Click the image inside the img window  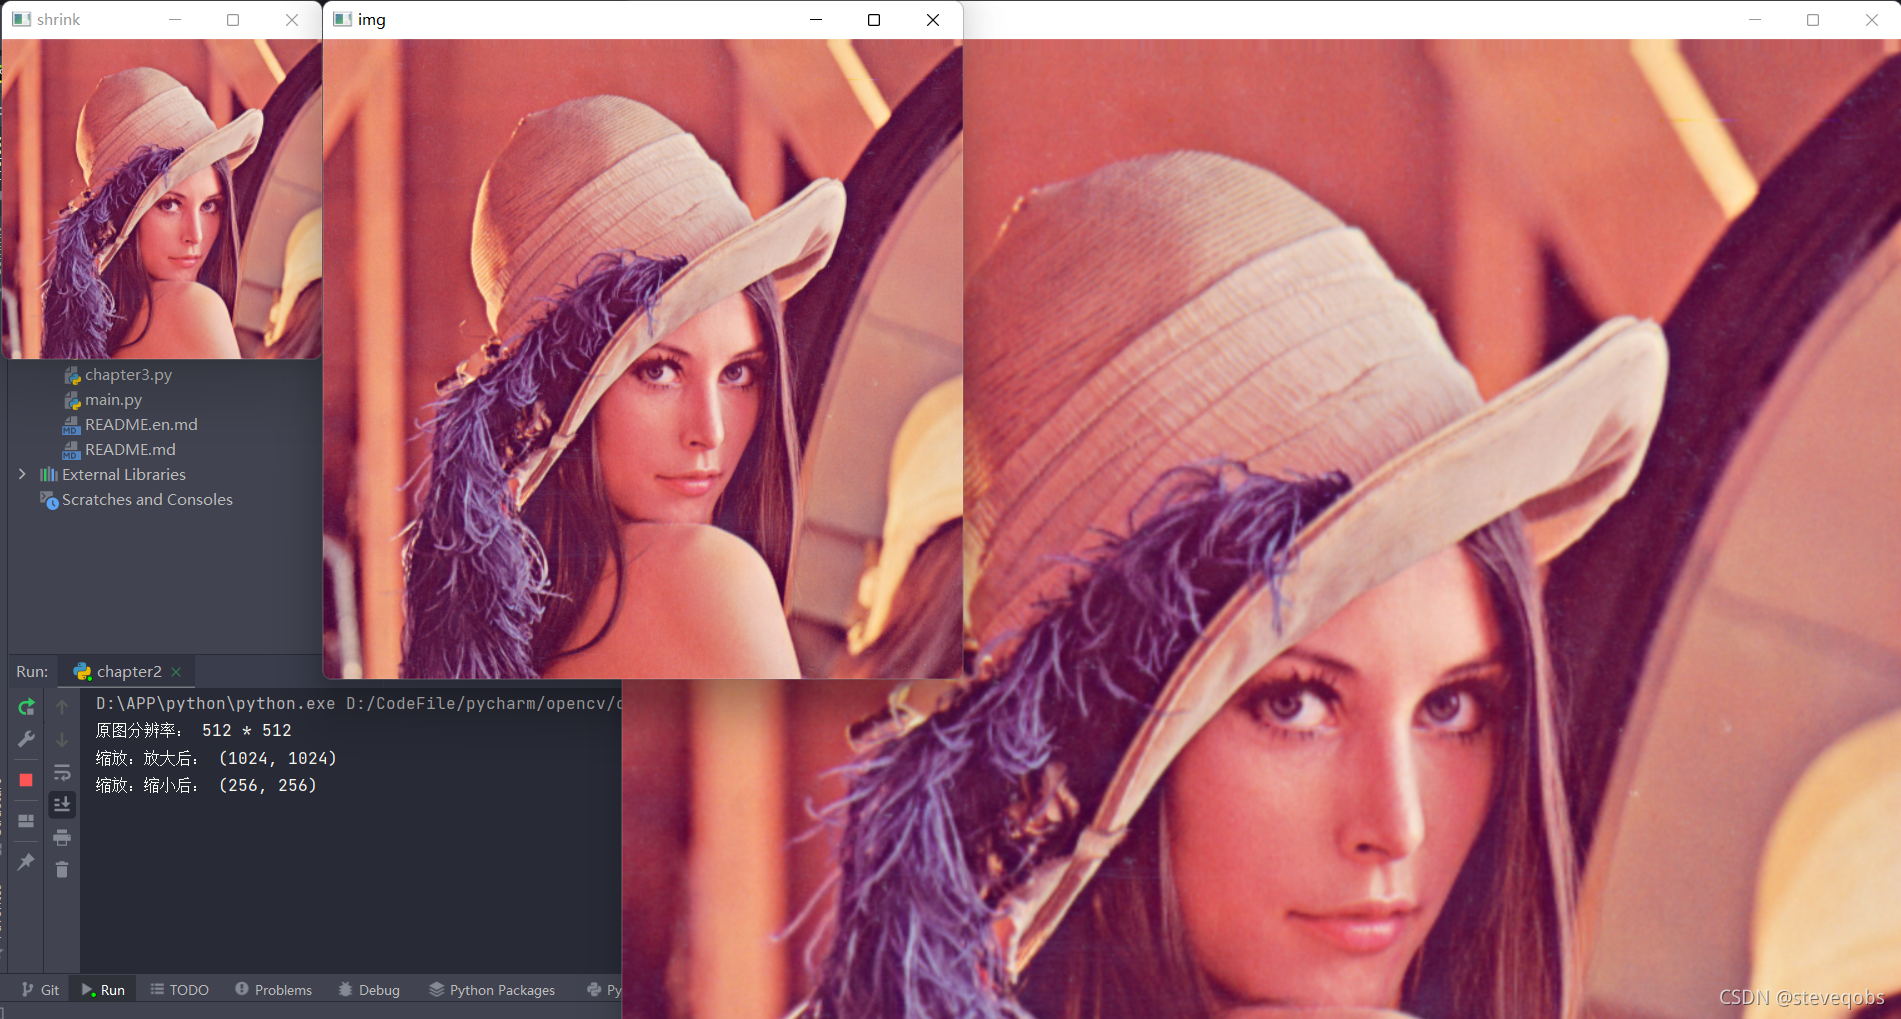click(643, 359)
